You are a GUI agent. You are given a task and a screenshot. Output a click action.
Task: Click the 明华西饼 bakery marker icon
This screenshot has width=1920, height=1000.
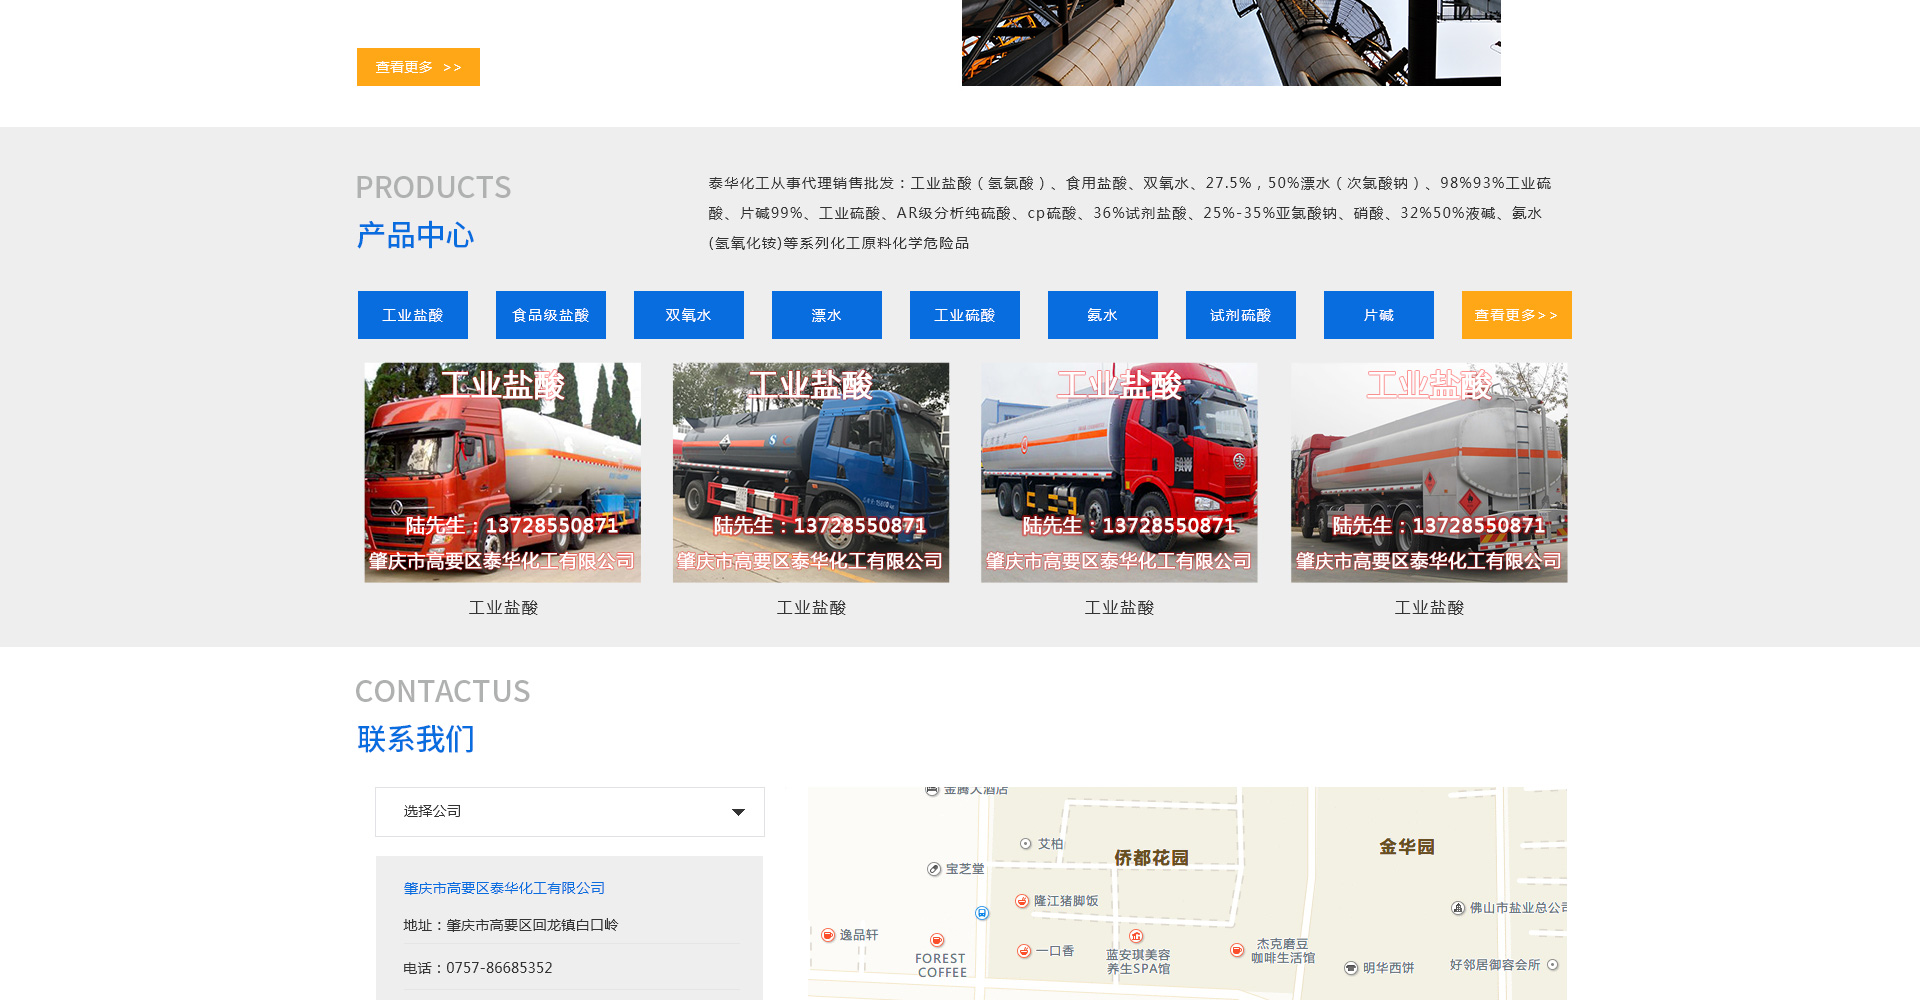coord(1351,968)
